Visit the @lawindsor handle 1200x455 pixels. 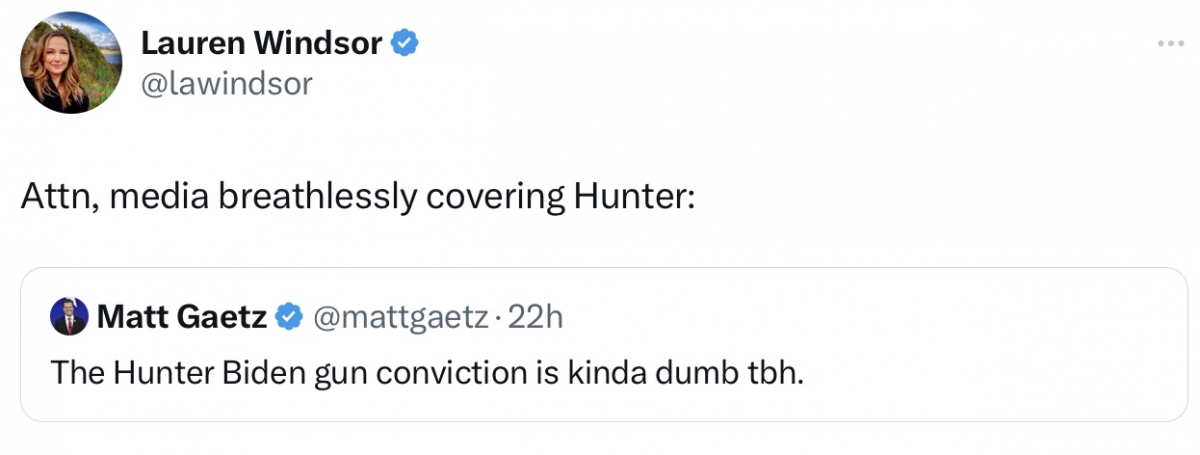pos(226,84)
